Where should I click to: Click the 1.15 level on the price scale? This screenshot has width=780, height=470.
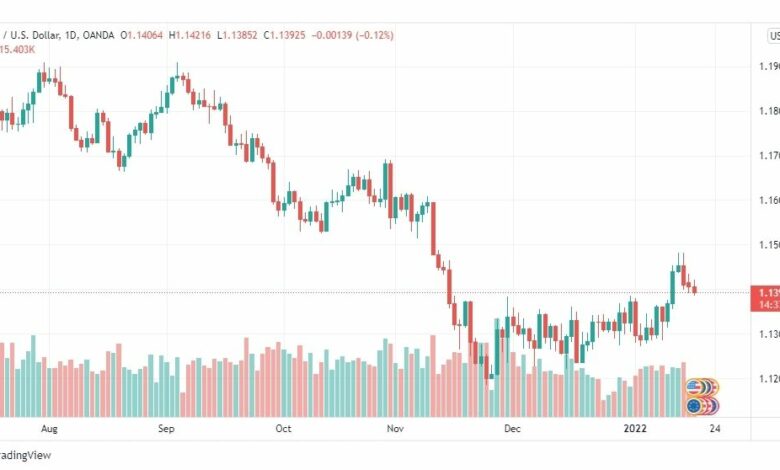coord(769,245)
